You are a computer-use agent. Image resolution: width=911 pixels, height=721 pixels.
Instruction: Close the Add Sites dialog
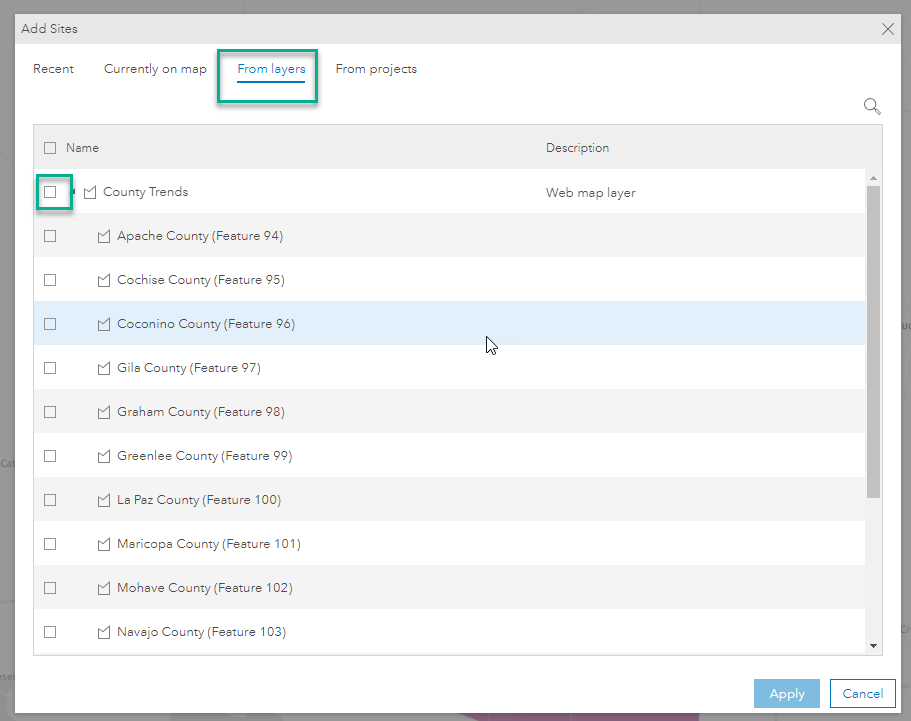pos(887,29)
